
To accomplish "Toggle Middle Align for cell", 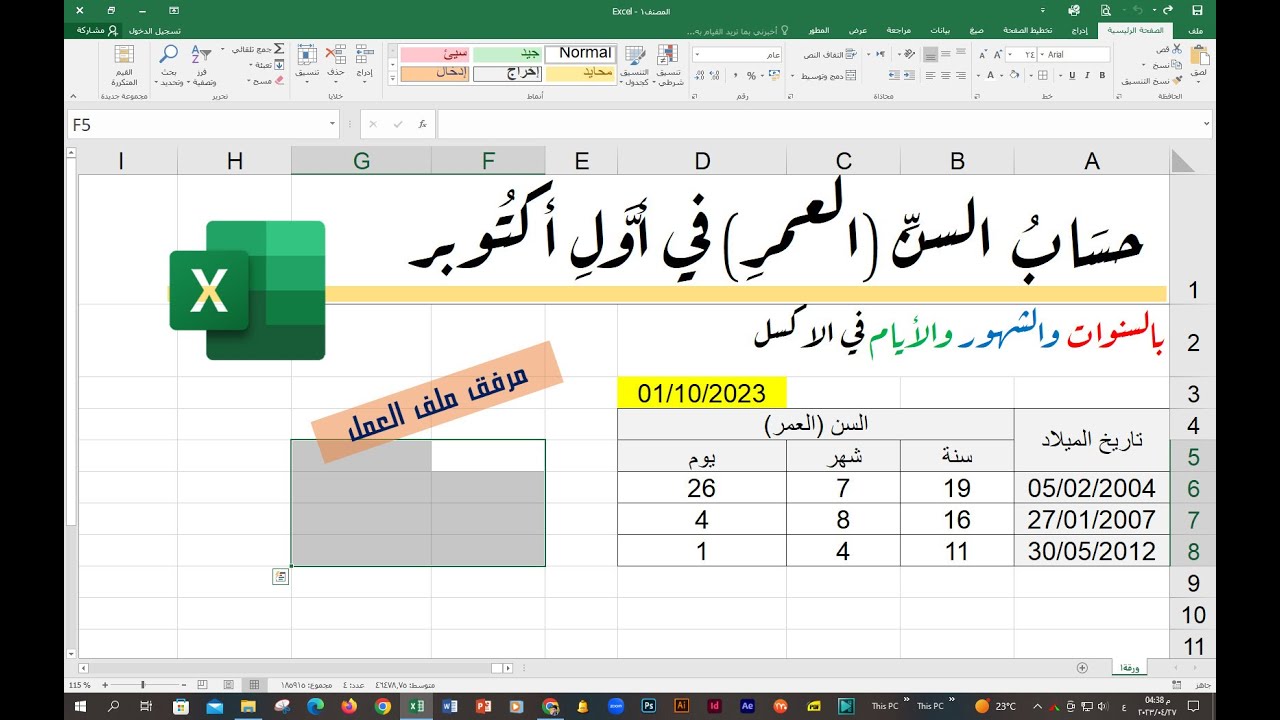I will (945, 54).
